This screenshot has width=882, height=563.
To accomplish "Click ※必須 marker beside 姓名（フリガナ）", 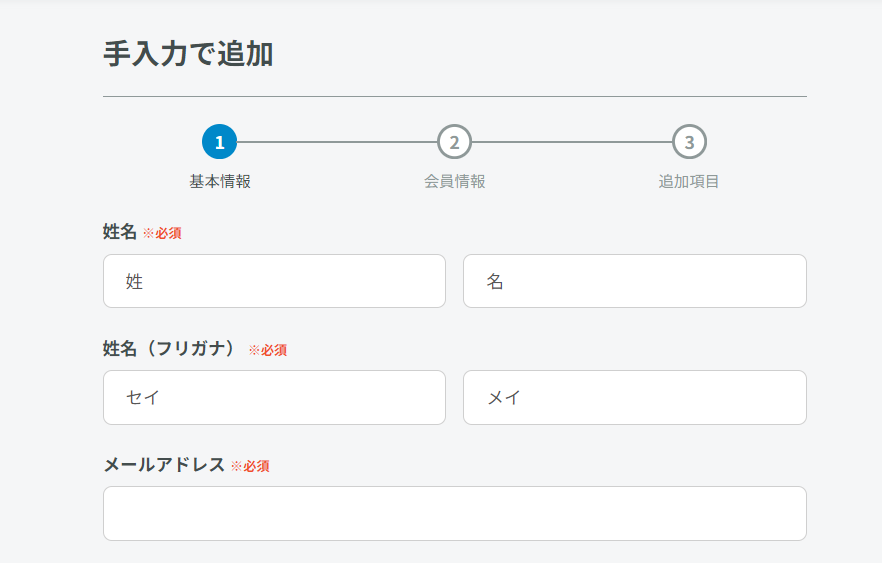I will [x=268, y=350].
